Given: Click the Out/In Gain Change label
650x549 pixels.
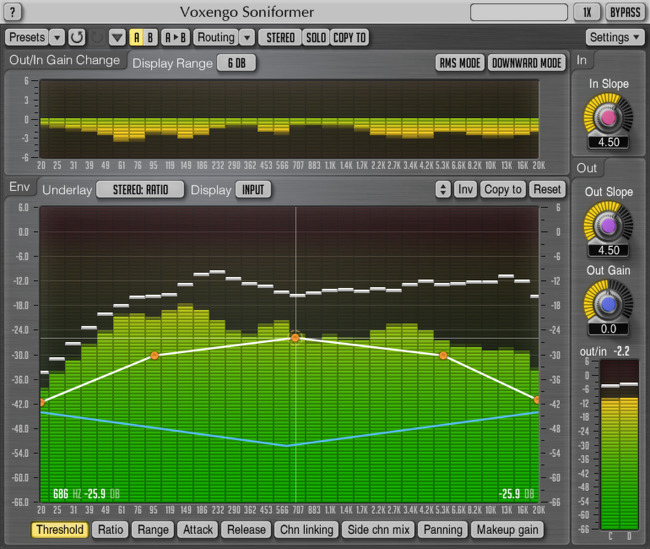Looking at the screenshot, I should (64, 60).
